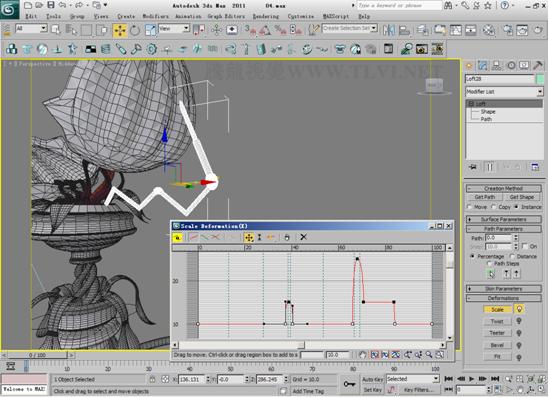Open the Hierarchy command panel tab

tap(496, 65)
